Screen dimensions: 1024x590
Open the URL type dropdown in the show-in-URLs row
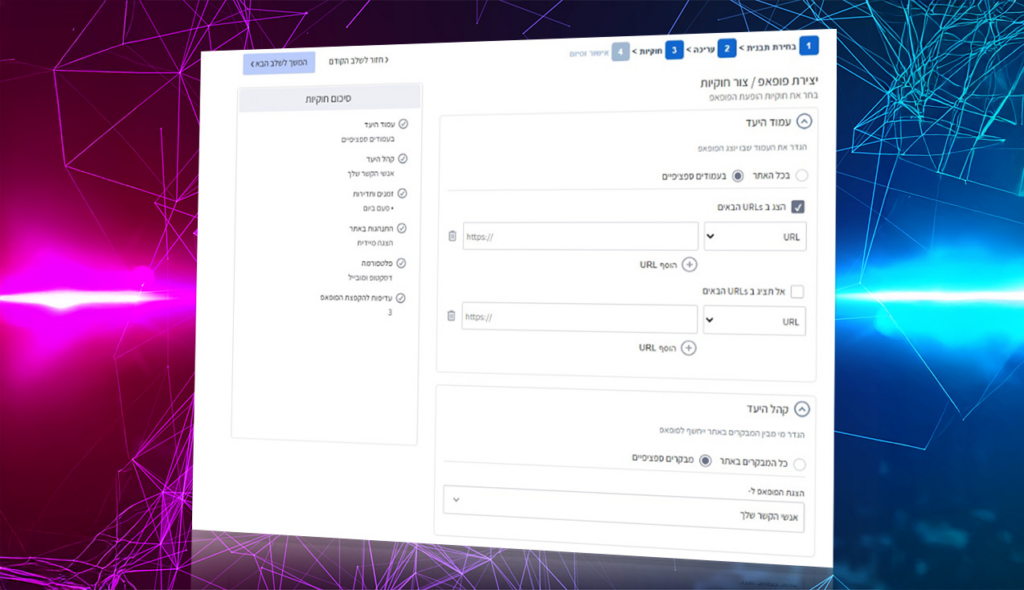tap(755, 238)
